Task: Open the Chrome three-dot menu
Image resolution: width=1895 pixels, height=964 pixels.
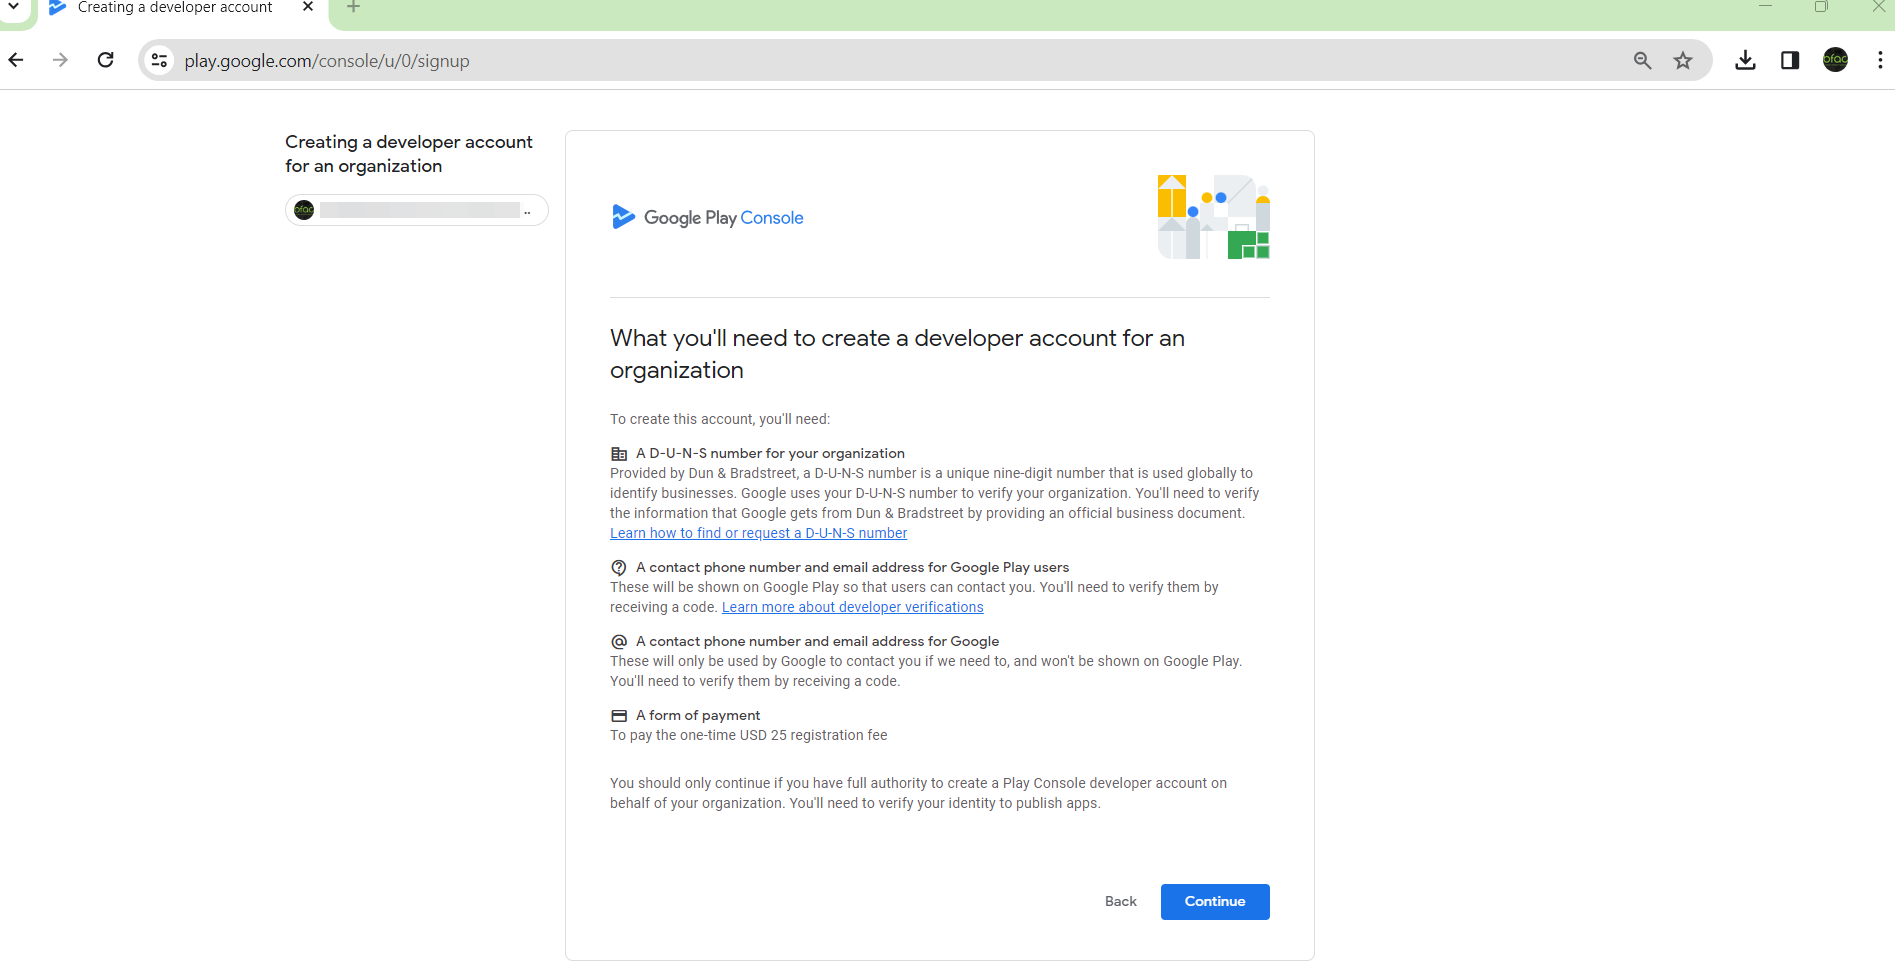Action: point(1880,60)
